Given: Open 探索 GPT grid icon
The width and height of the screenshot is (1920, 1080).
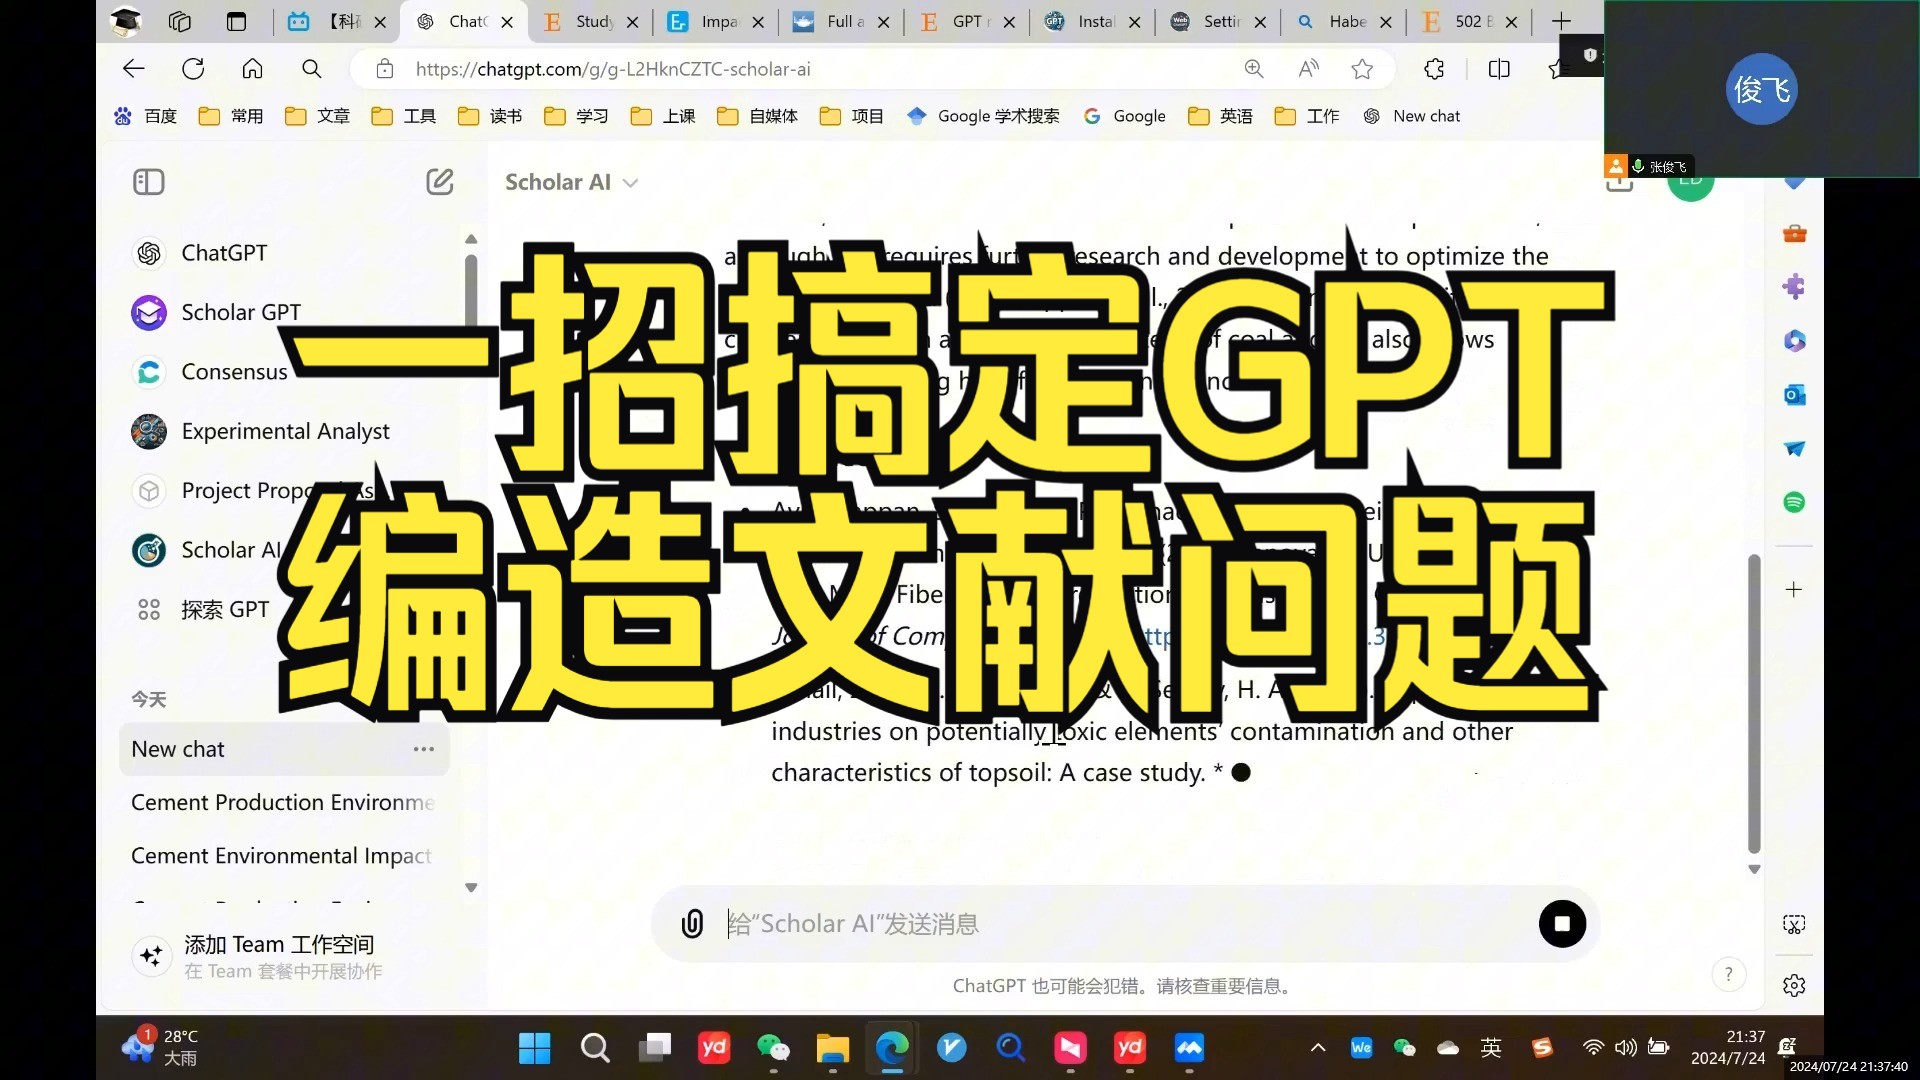Looking at the screenshot, I should (x=149, y=609).
